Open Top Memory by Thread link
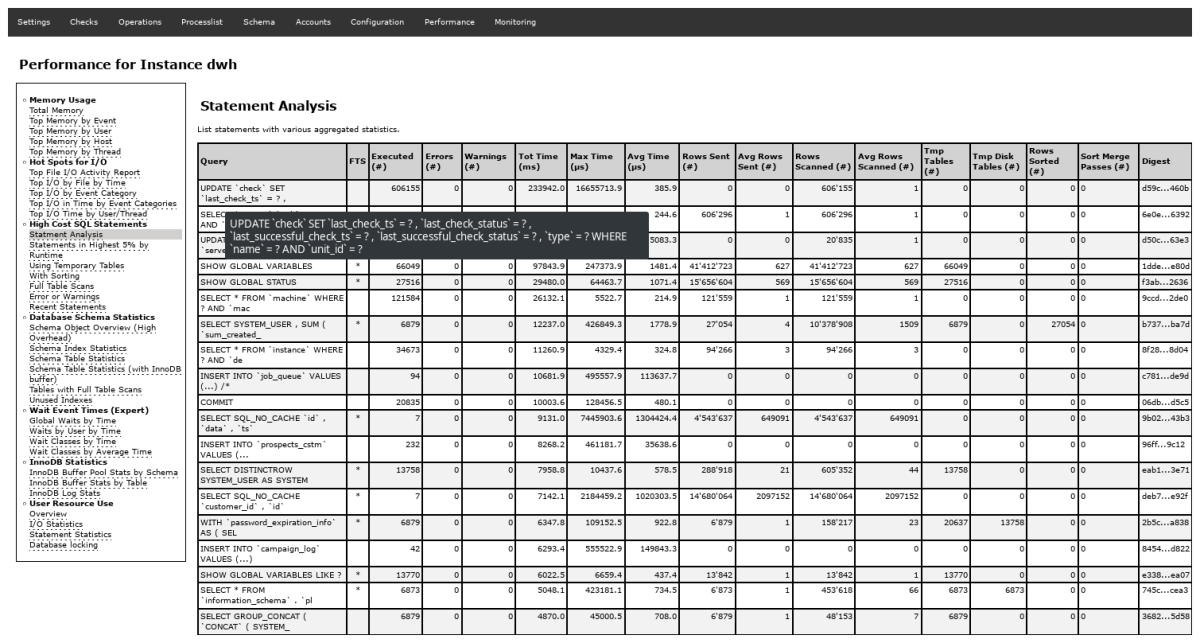 74,151
